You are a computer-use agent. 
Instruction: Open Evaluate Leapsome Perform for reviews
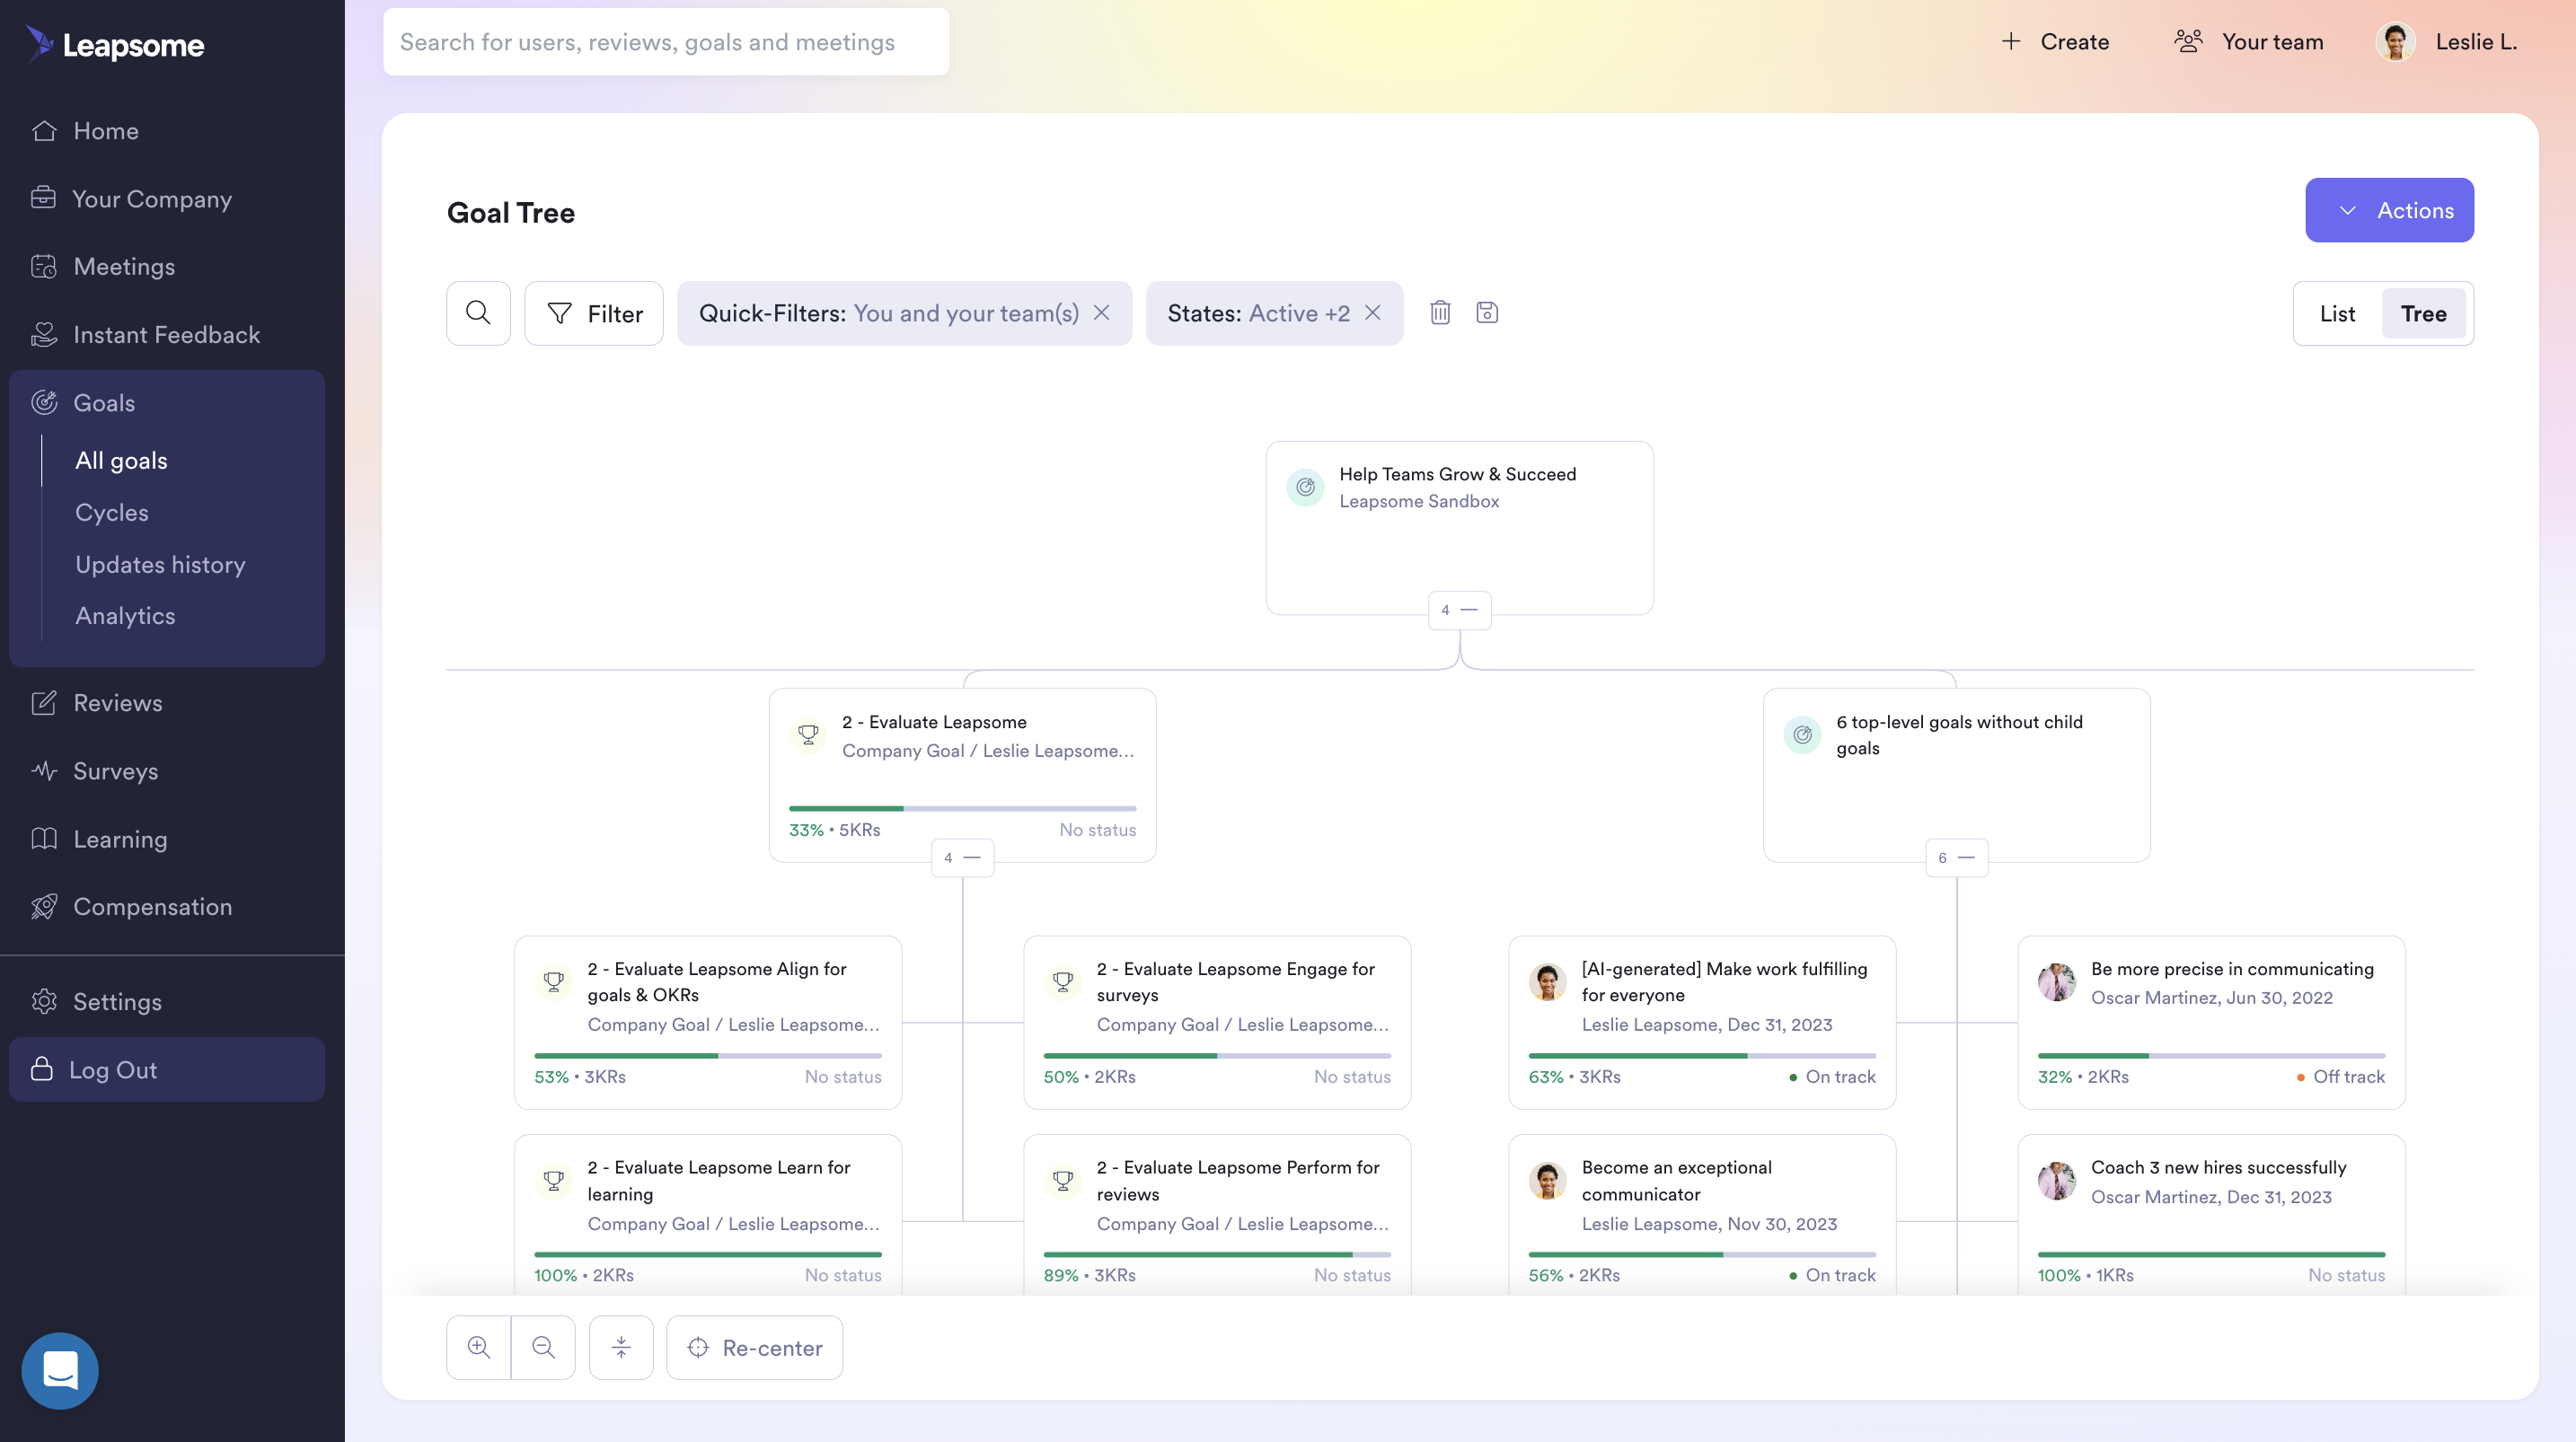tap(1217, 1215)
